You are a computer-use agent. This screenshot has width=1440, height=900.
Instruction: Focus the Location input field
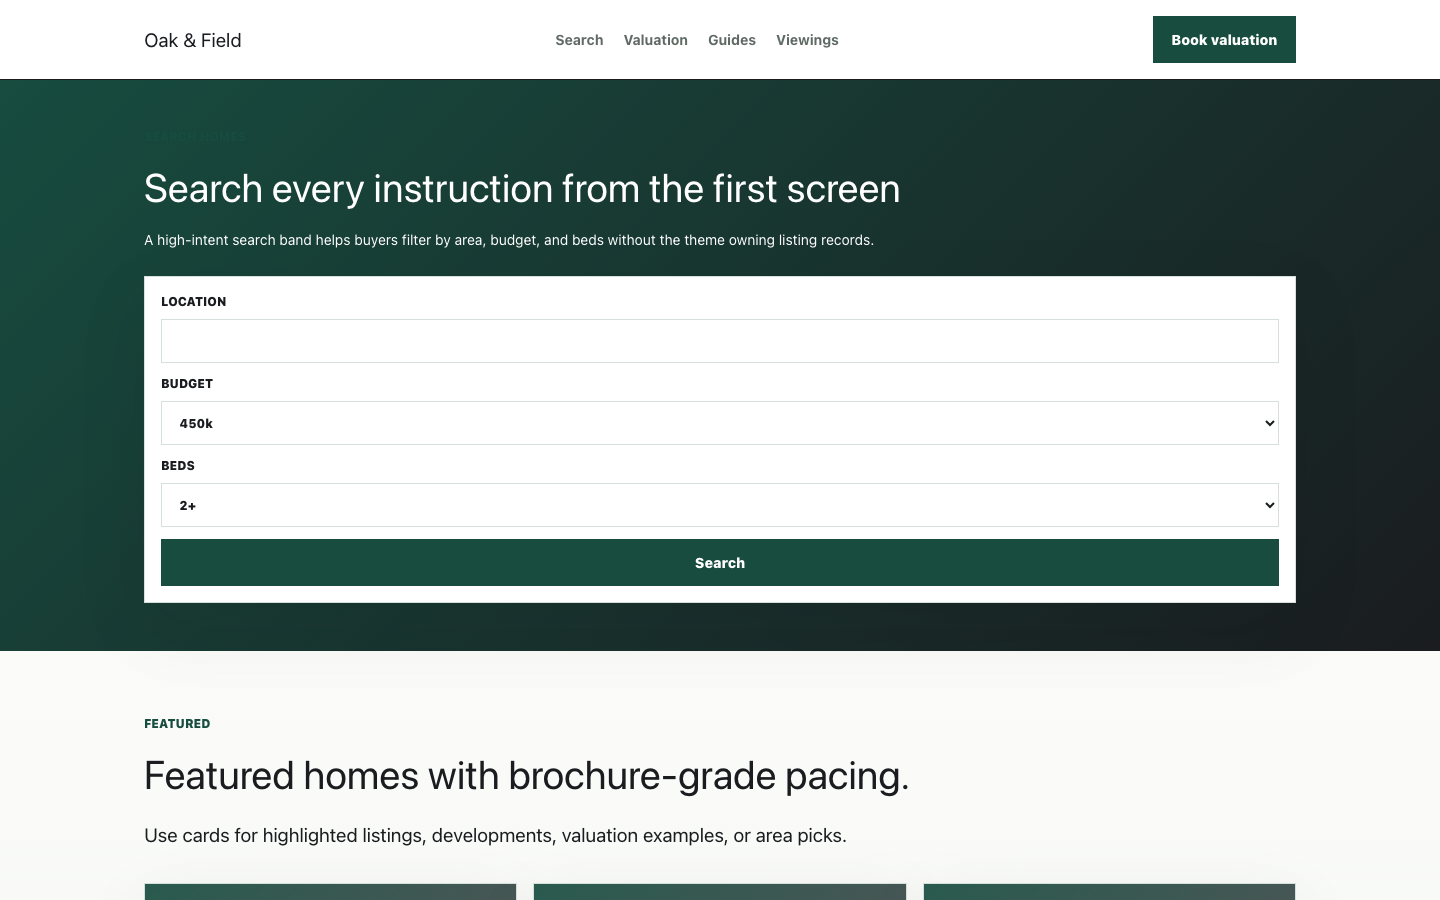pyautogui.click(x=720, y=341)
